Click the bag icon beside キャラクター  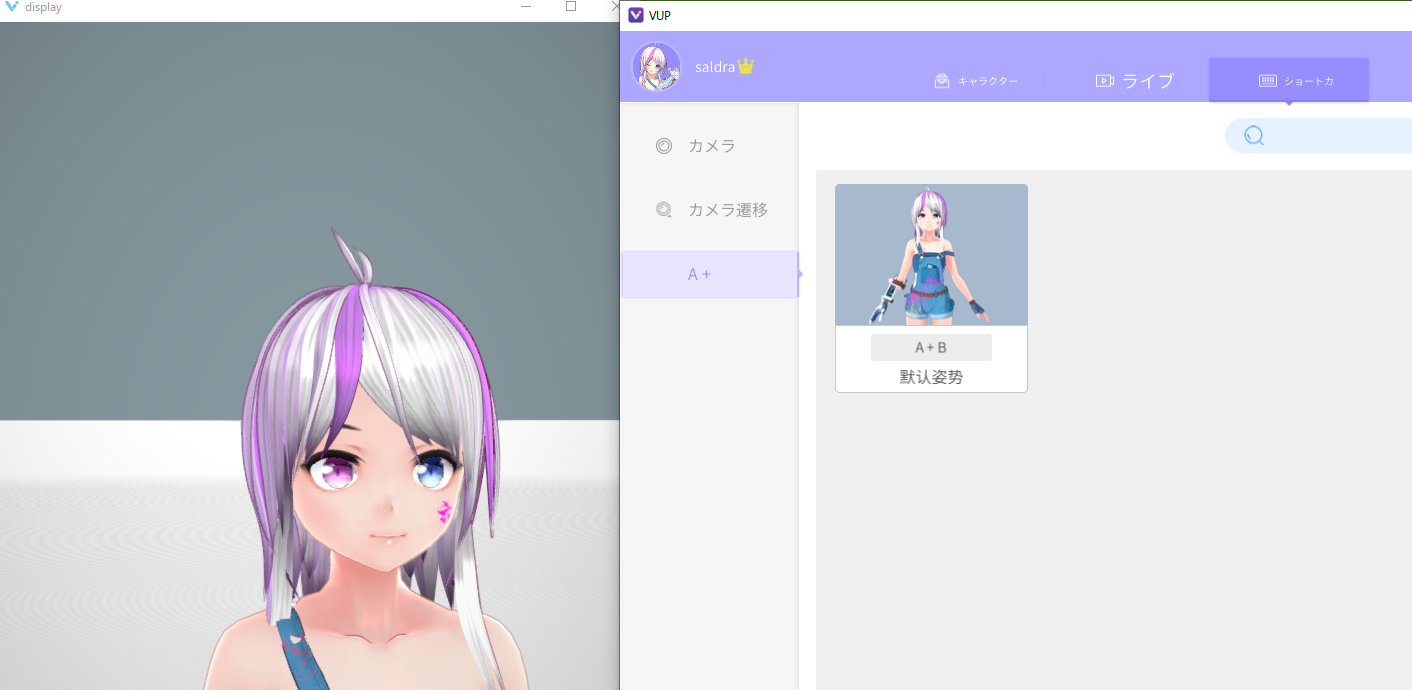(942, 81)
